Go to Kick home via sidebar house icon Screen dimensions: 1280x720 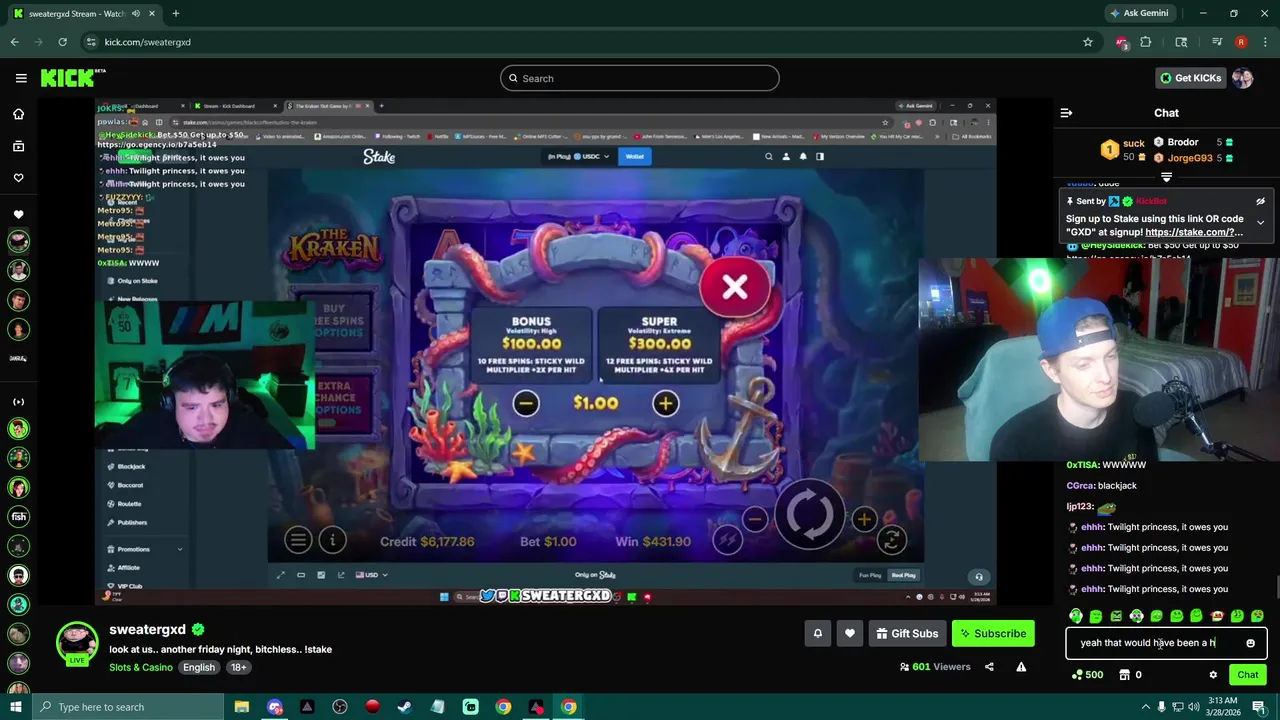(18, 114)
